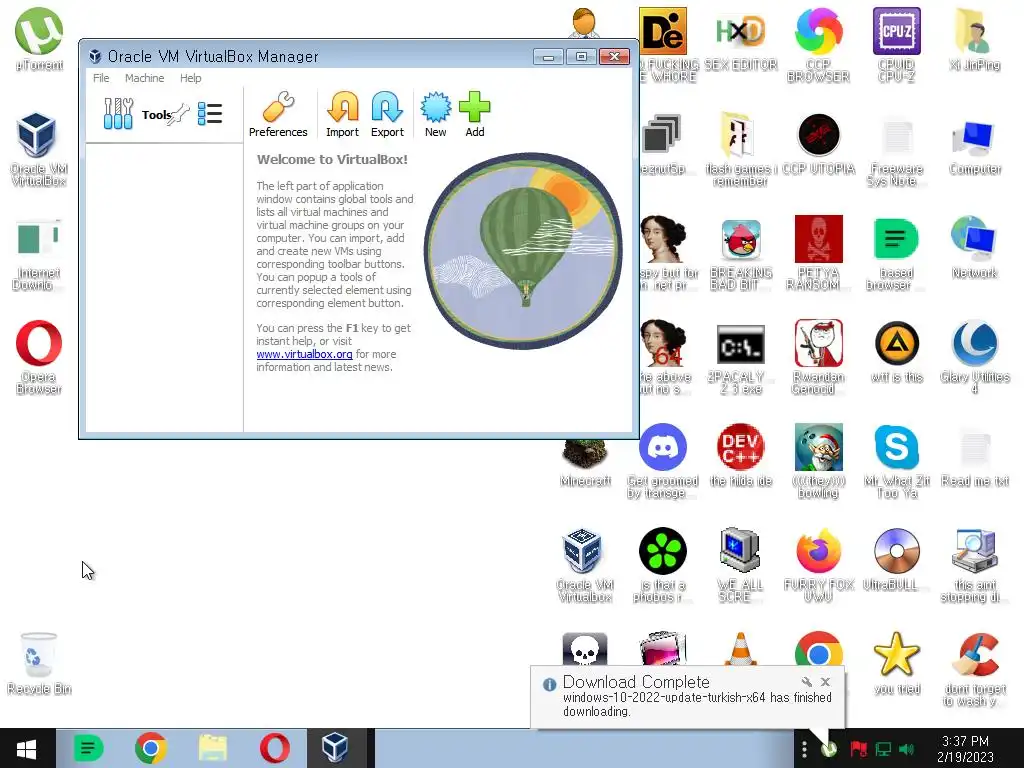Select Oracle VM VirtualBox icon under uTorrent
The height and width of the screenshot is (768, 1024).
pyautogui.click(x=38, y=149)
